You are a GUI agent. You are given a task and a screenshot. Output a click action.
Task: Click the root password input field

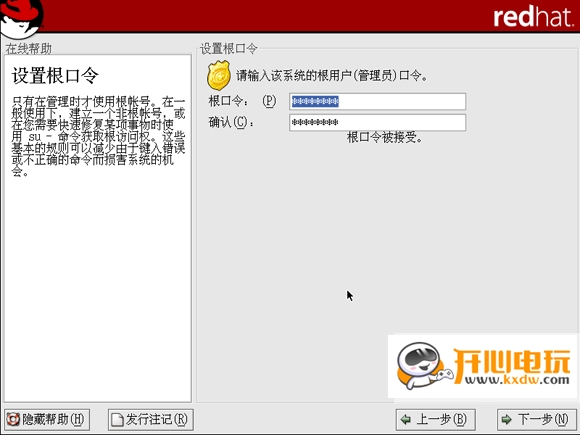377,101
